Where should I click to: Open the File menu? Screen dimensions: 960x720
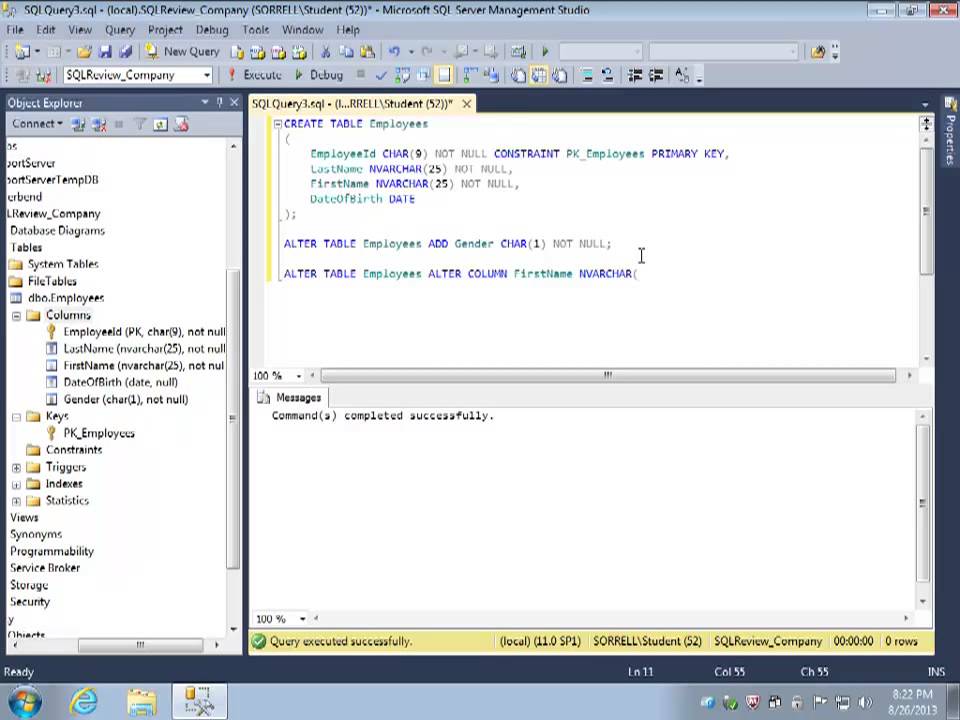click(x=15, y=30)
